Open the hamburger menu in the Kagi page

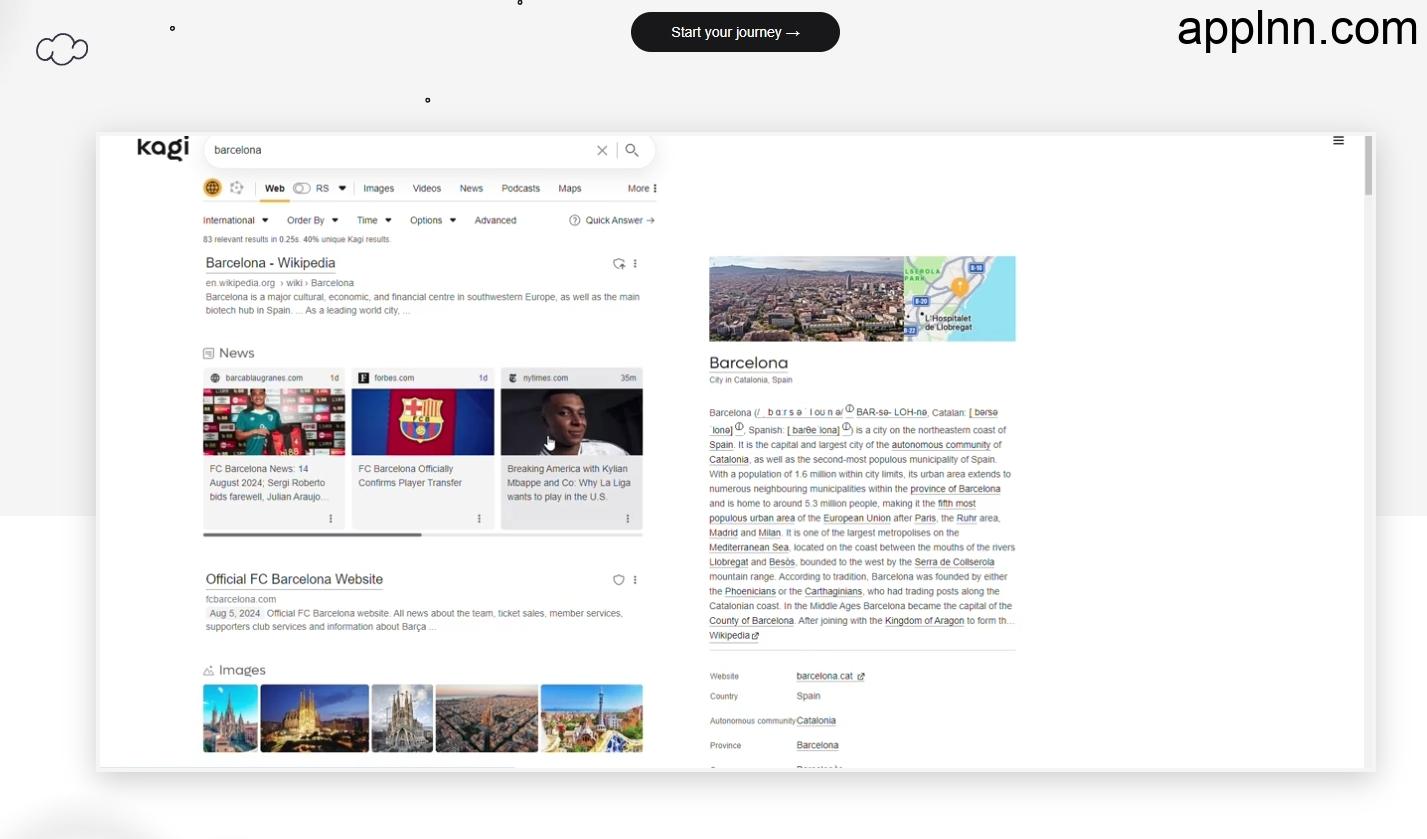(1338, 141)
